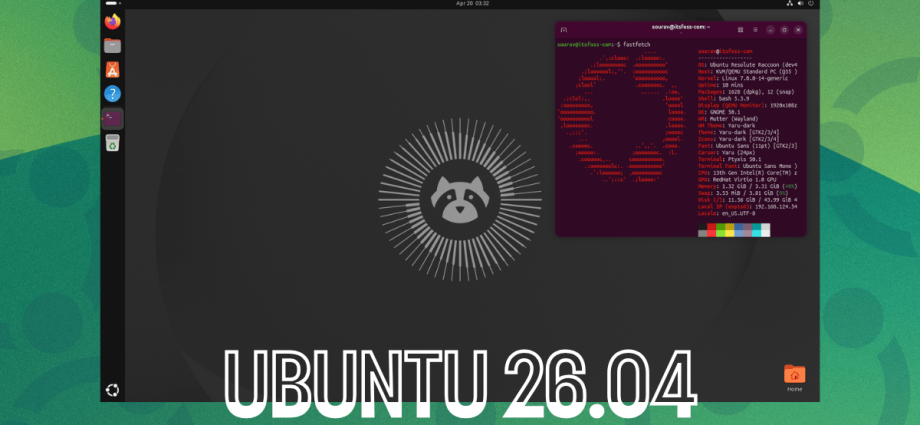920x425 pixels.
Task: Click the volume icon in the top bar
Action: click(x=800, y=4)
